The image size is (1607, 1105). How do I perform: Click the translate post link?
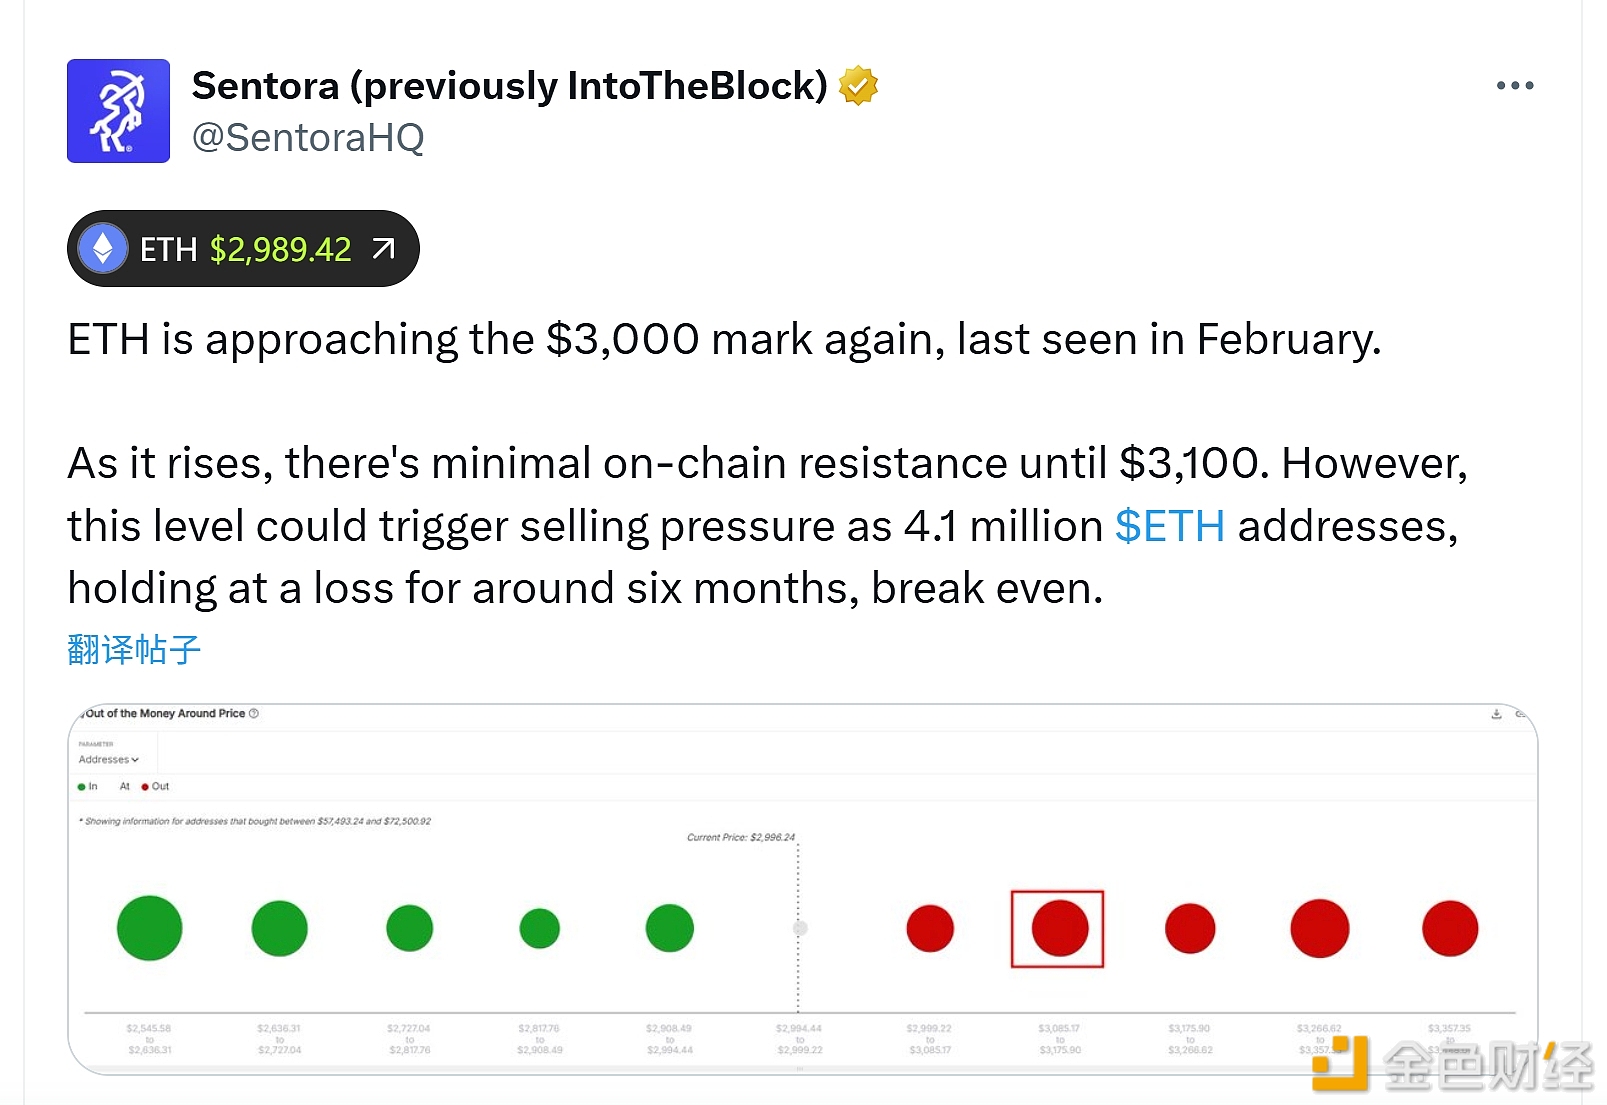[x=134, y=650]
